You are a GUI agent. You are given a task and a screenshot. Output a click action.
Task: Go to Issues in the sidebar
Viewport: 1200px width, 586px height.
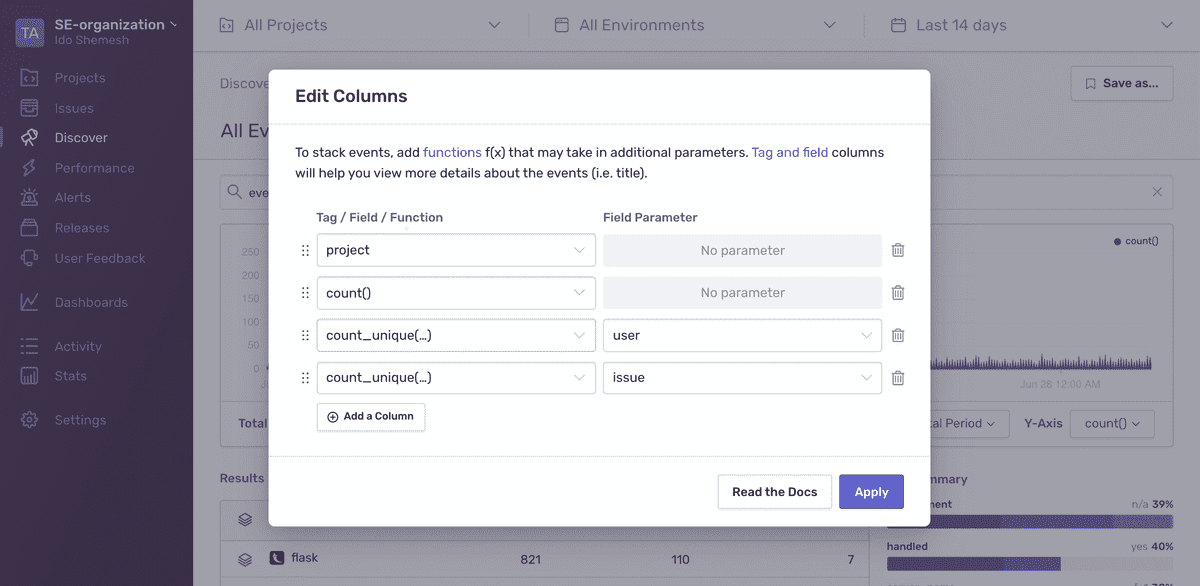[x=73, y=108]
